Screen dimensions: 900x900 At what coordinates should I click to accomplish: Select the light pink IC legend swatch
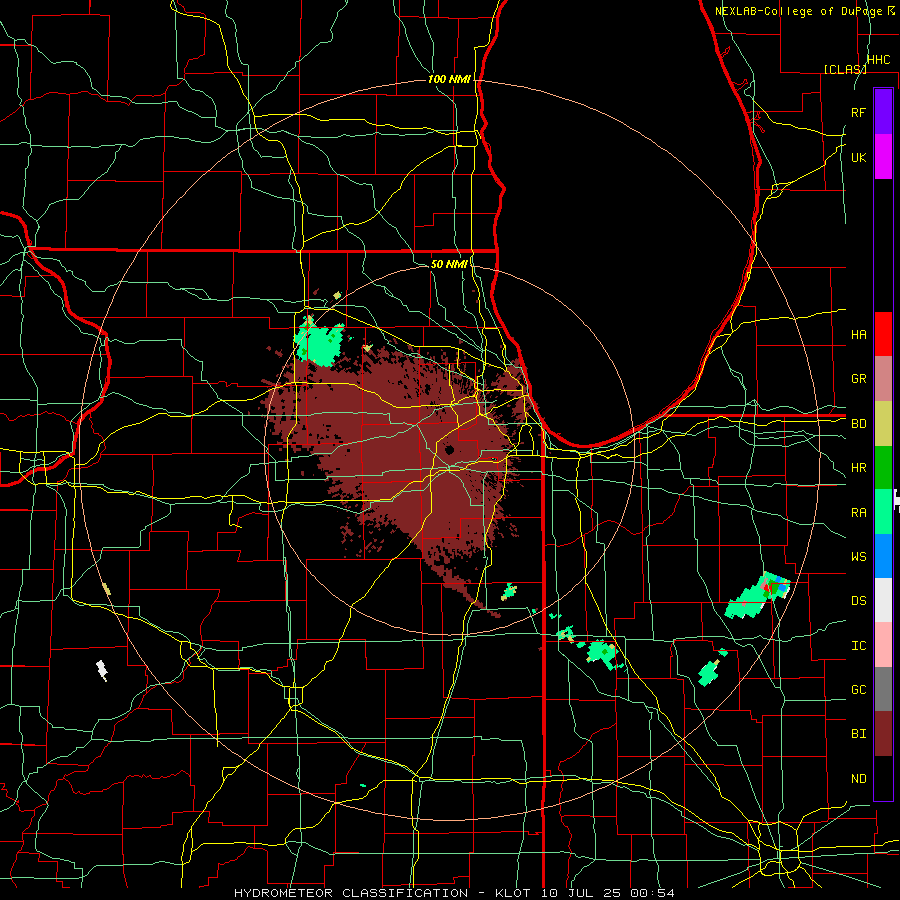click(x=883, y=645)
